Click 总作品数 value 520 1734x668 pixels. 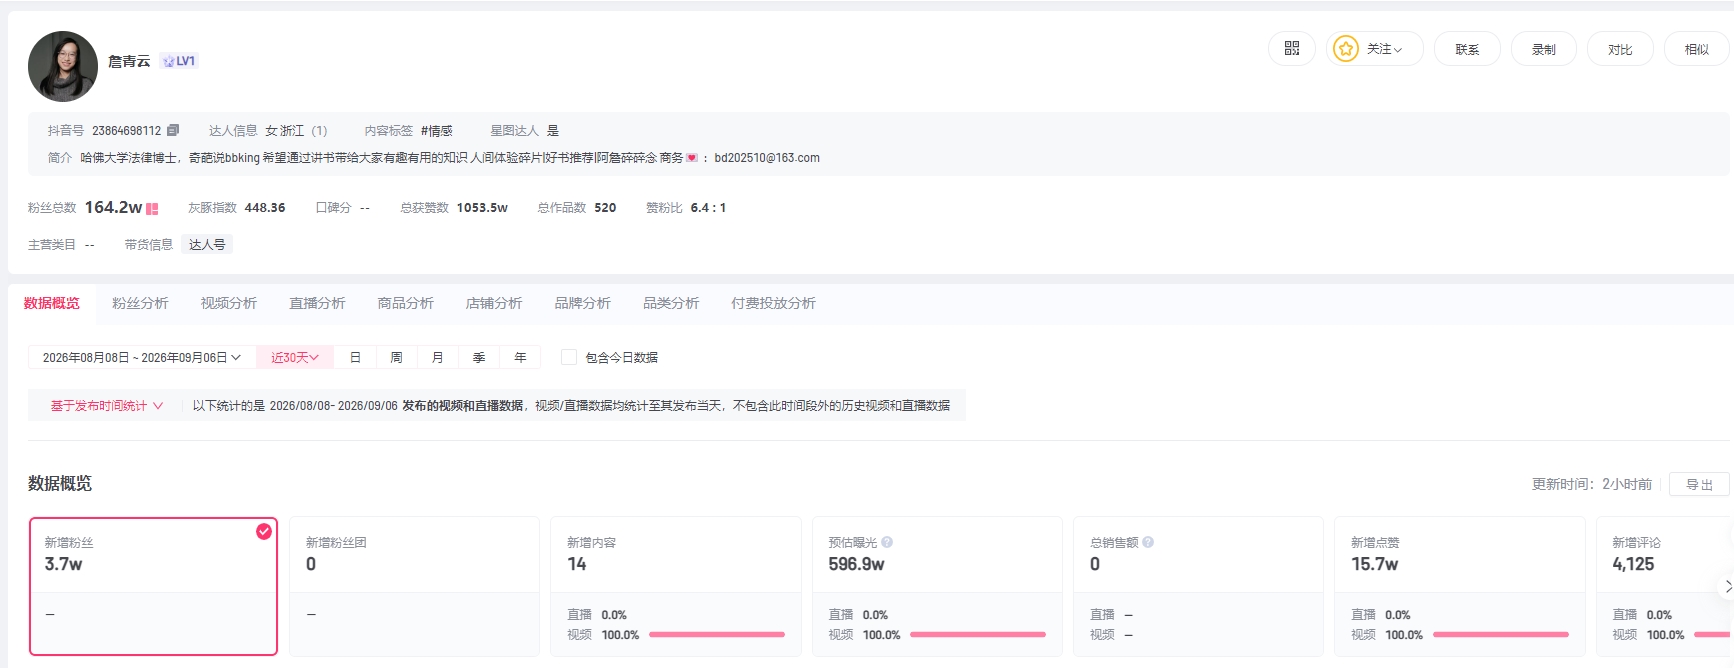605,208
